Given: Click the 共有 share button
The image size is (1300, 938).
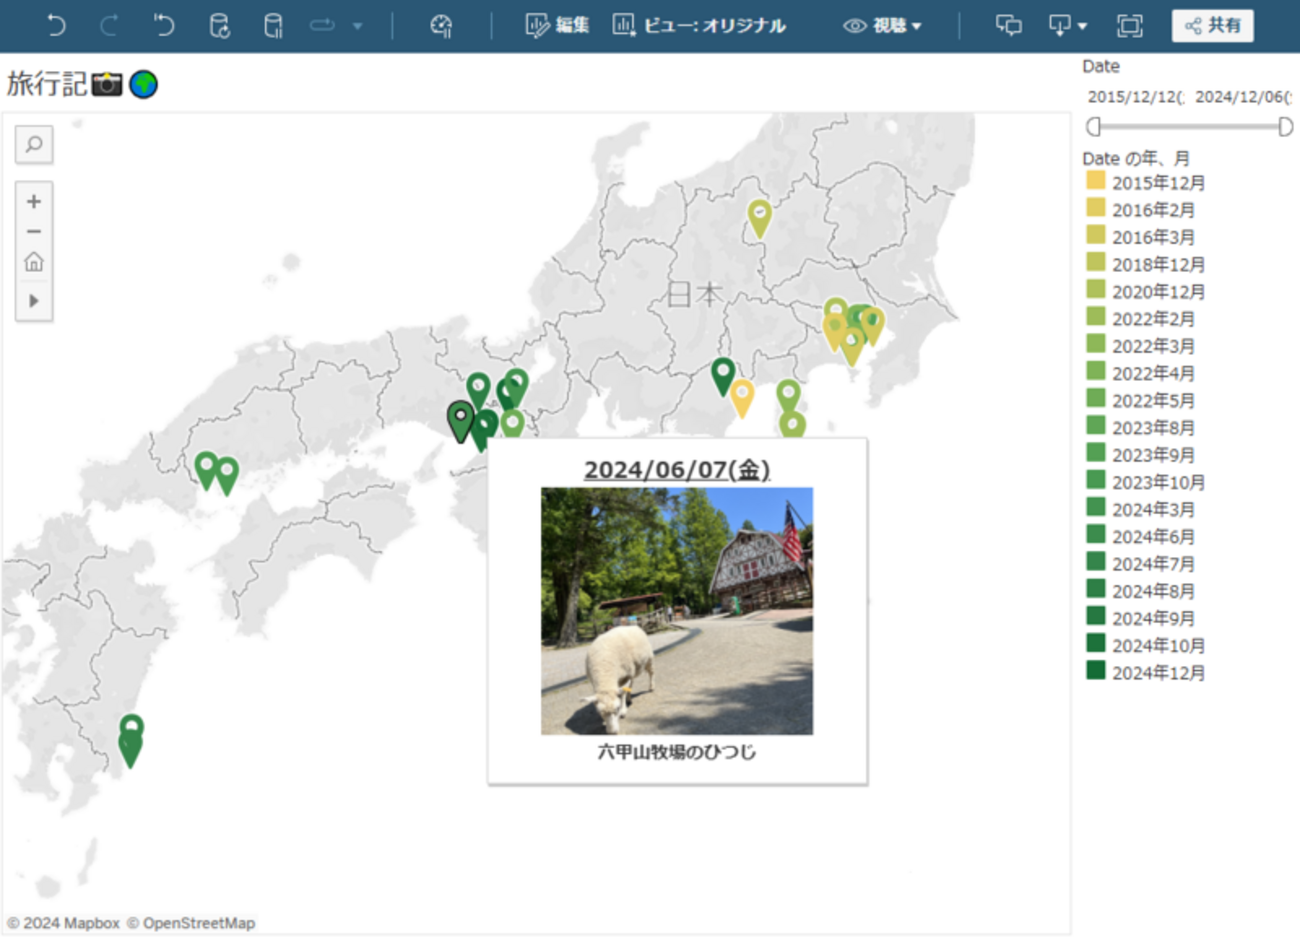Looking at the screenshot, I should [1212, 25].
